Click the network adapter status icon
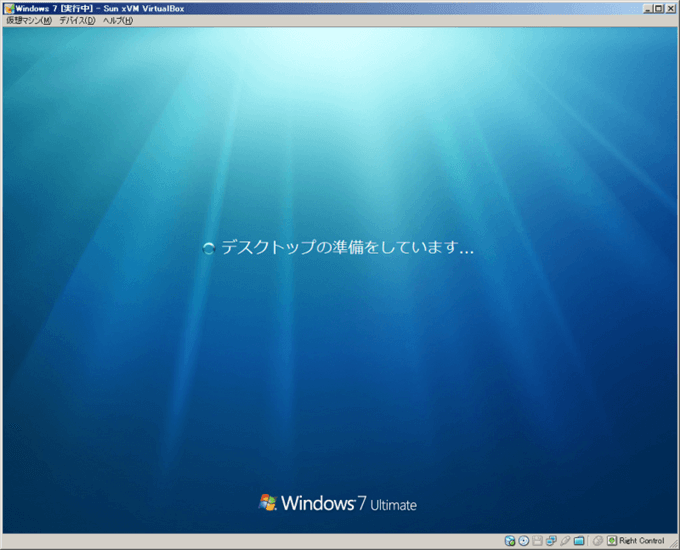The image size is (680, 550). coord(552,541)
